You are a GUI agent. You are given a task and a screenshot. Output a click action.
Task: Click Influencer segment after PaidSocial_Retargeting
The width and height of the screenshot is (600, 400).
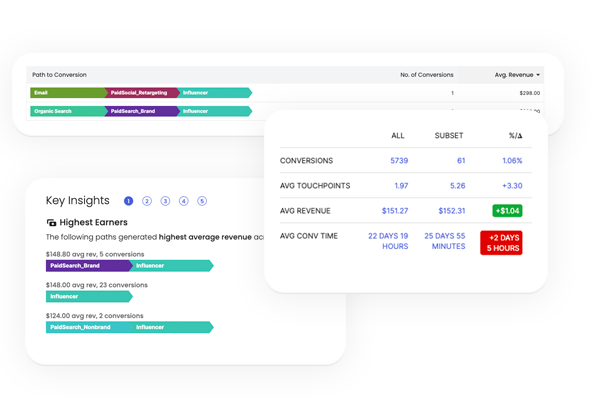coord(215,93)
